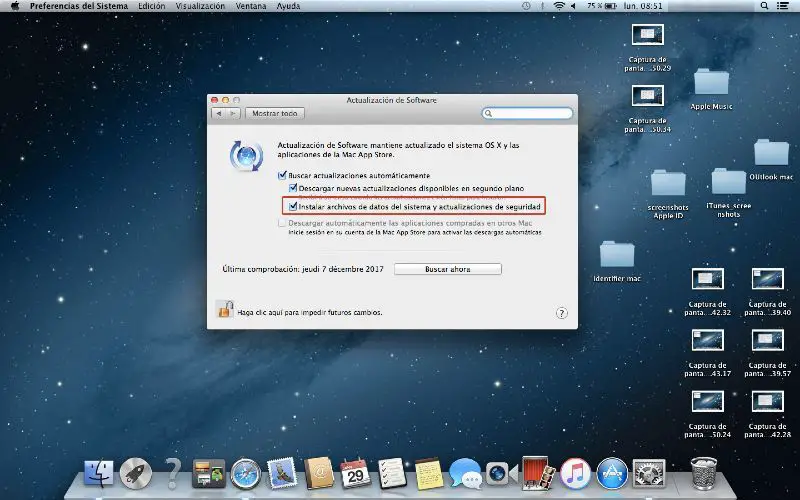The height and width of the screenshot is (500, 800).
Task: Click the Software Update globe icon
Action: (246, 156)
